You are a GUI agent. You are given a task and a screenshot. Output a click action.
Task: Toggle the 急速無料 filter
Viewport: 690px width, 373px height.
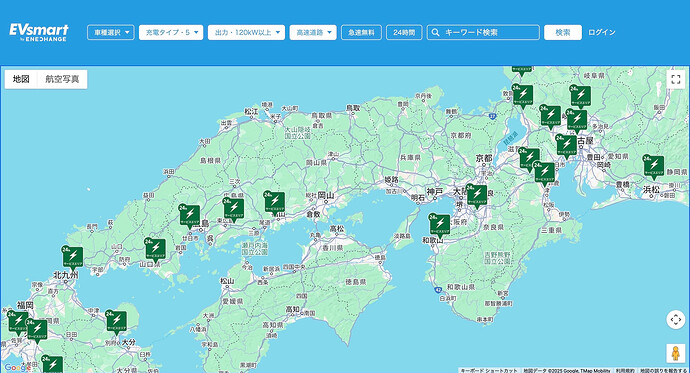(361, 32)
